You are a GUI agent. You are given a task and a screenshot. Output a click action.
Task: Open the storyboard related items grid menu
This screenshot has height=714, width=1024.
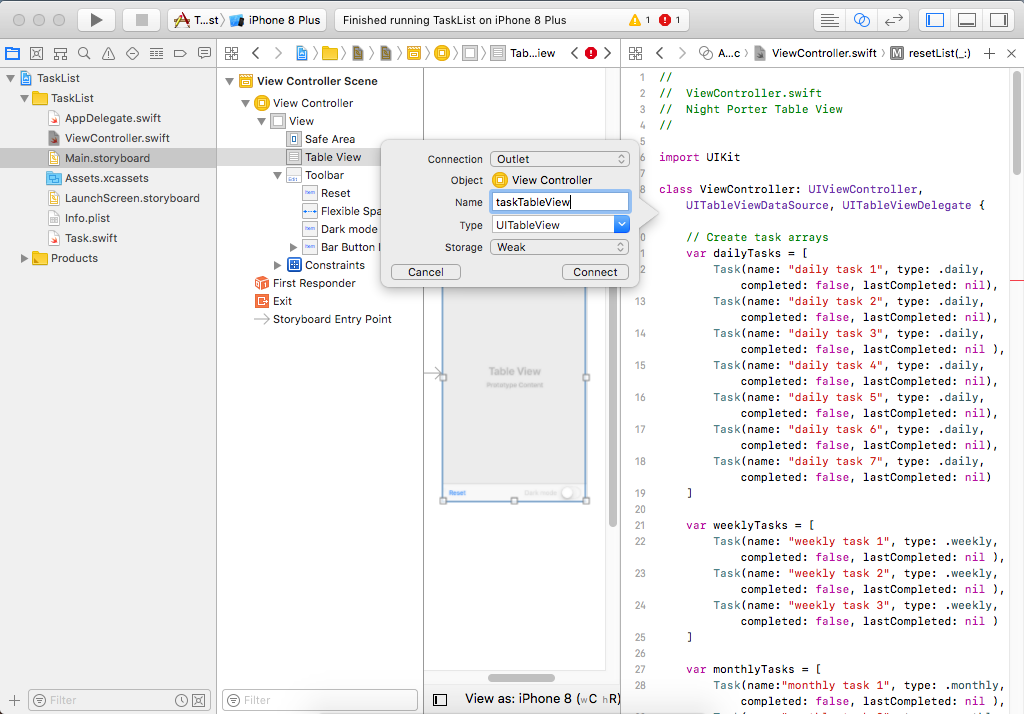pyautogui.click(x=232, y=53)
